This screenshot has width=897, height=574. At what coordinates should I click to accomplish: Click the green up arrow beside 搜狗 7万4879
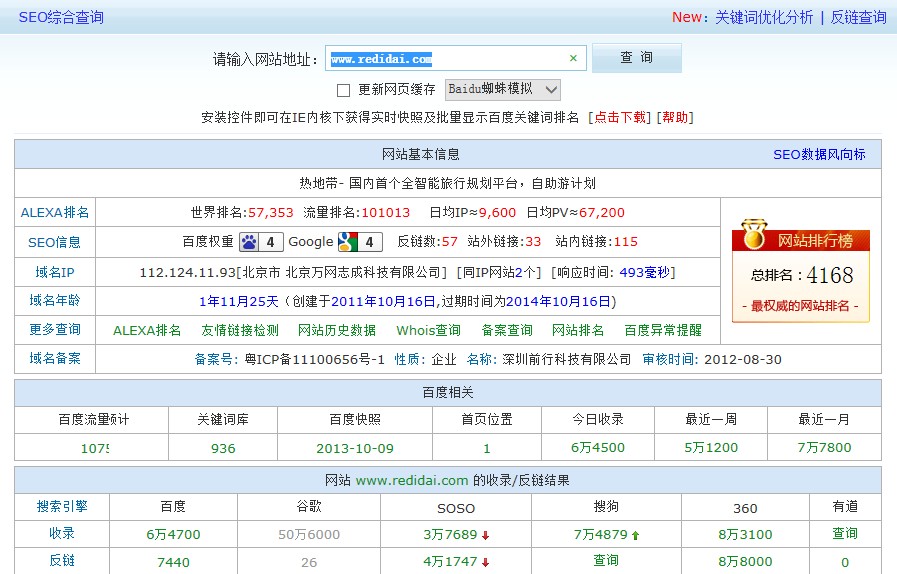[x=636, y=536]
